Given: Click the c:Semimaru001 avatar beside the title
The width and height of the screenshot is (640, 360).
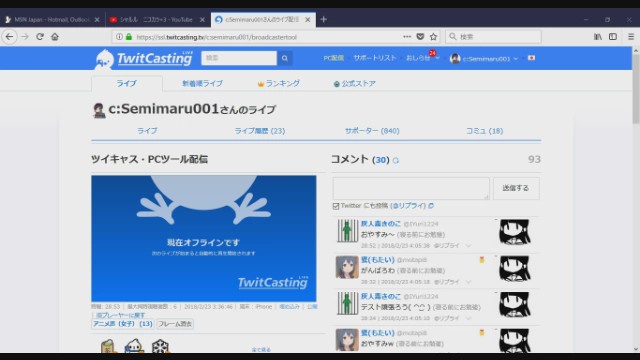Looking at the screenshot, I should point(99,110).
